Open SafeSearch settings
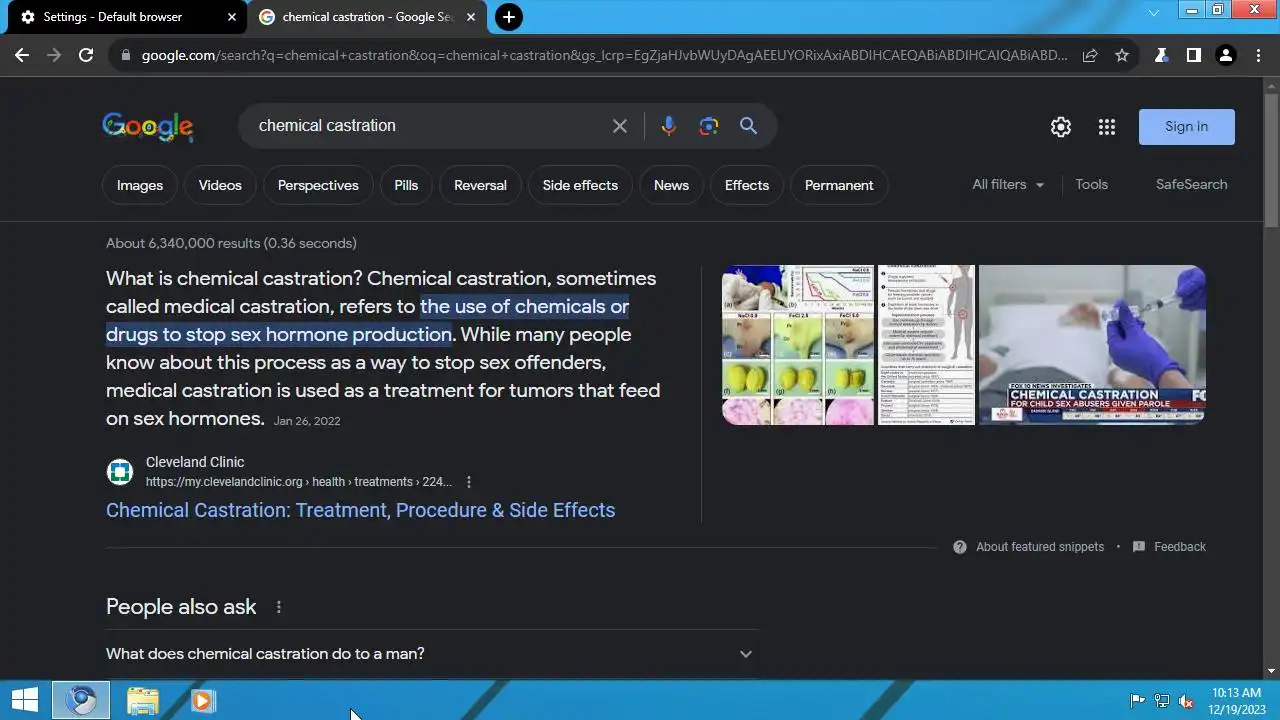The width and height of the screenshot is (1280, 720). (1191, 185)
